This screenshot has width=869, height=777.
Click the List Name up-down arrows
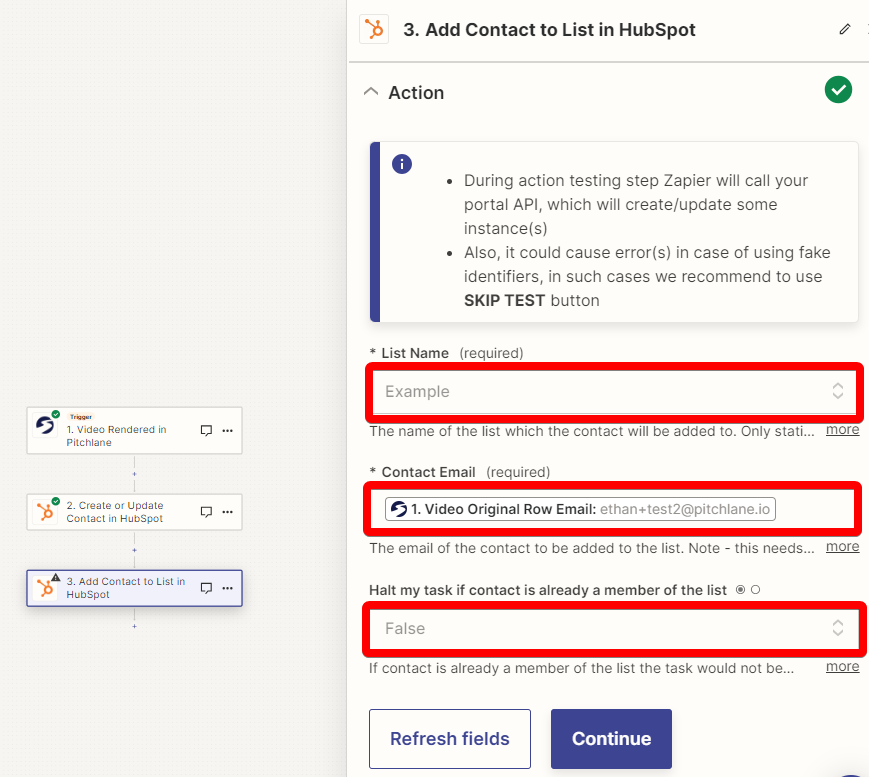(837, 391)
